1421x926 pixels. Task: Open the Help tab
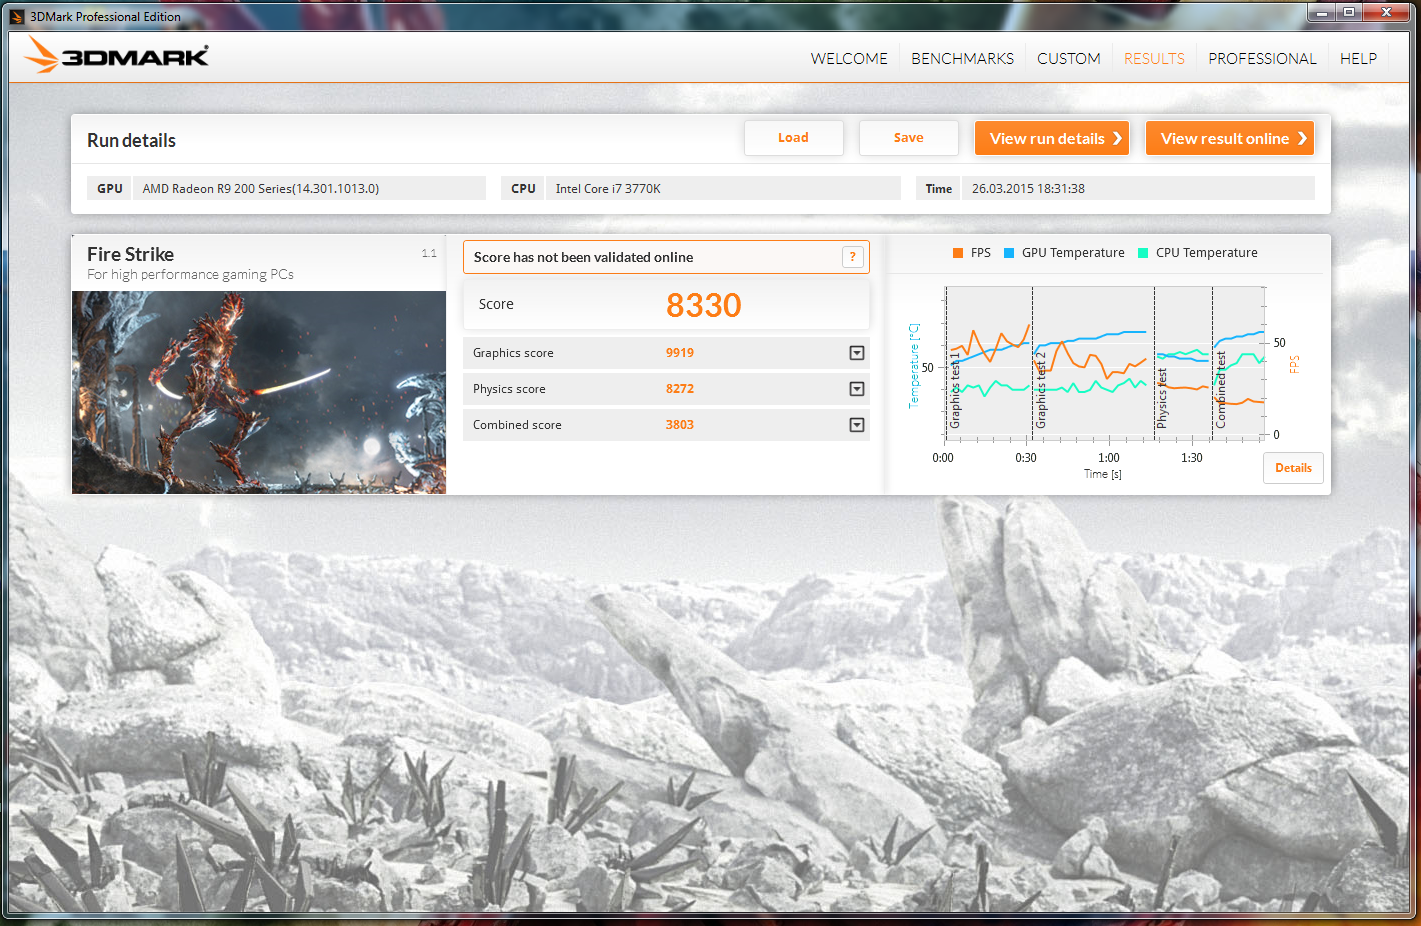click(x=1358, y=58)
